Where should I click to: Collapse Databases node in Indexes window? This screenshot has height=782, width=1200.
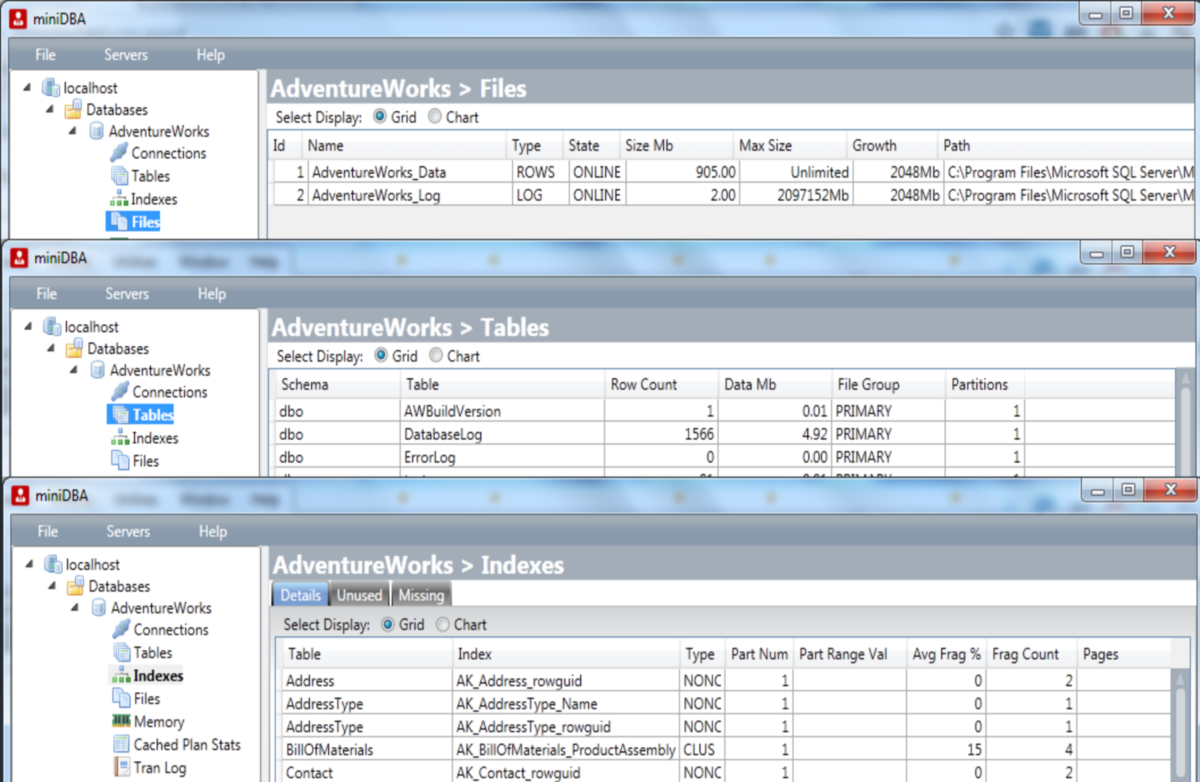pyautogui.click(x=51, y=587)
